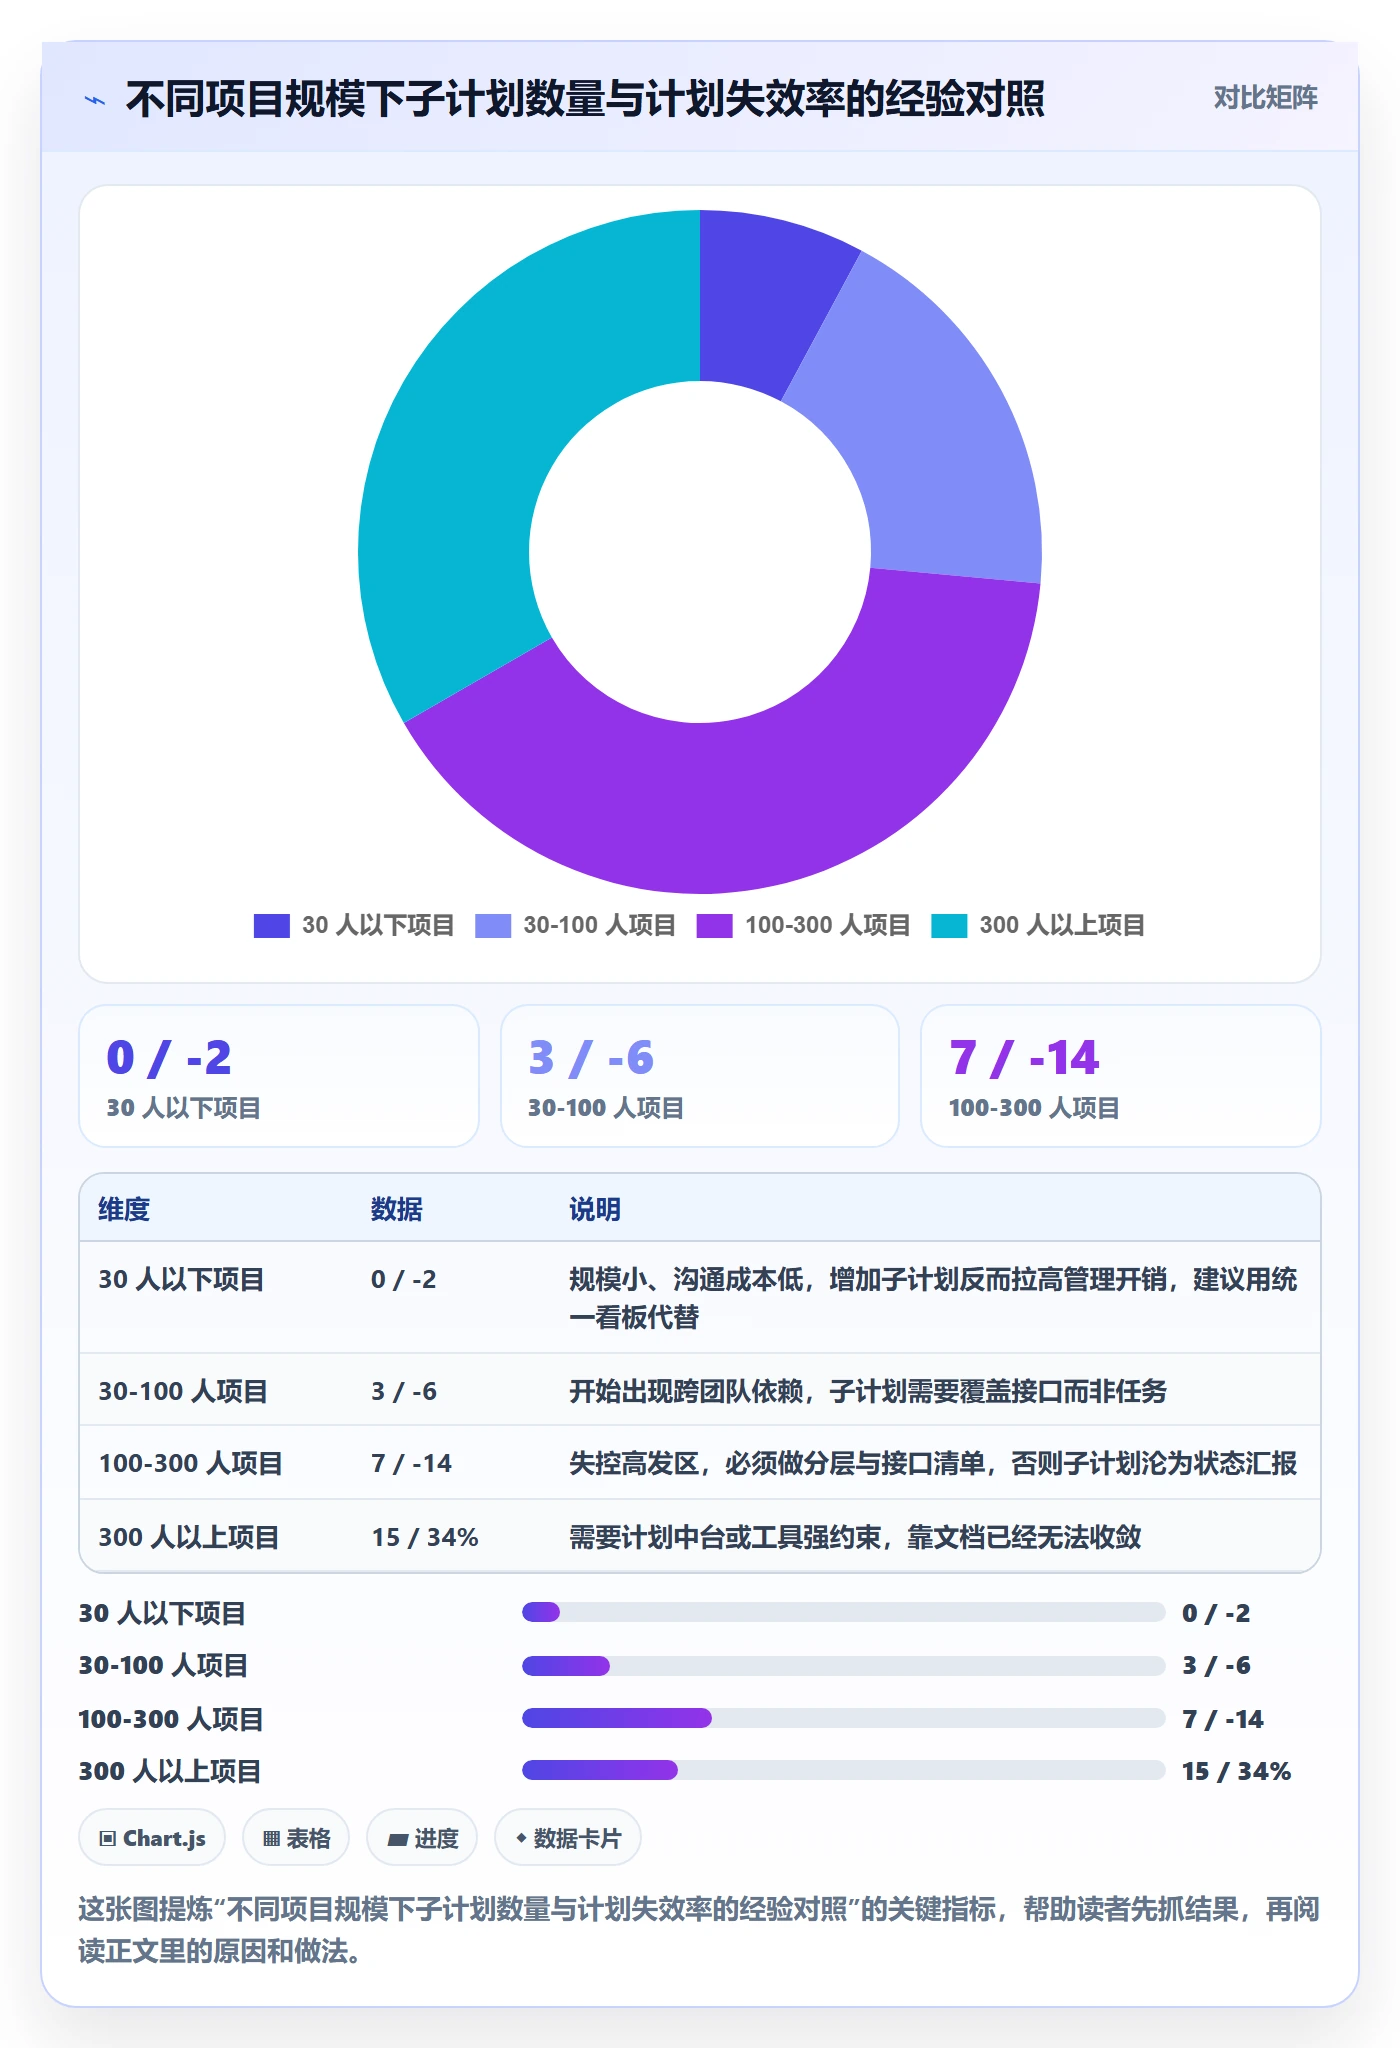The height and width of the screenshot is (2048, 1400).
Task: Select the 0 / -2 data card
Action: point(279,1076)
